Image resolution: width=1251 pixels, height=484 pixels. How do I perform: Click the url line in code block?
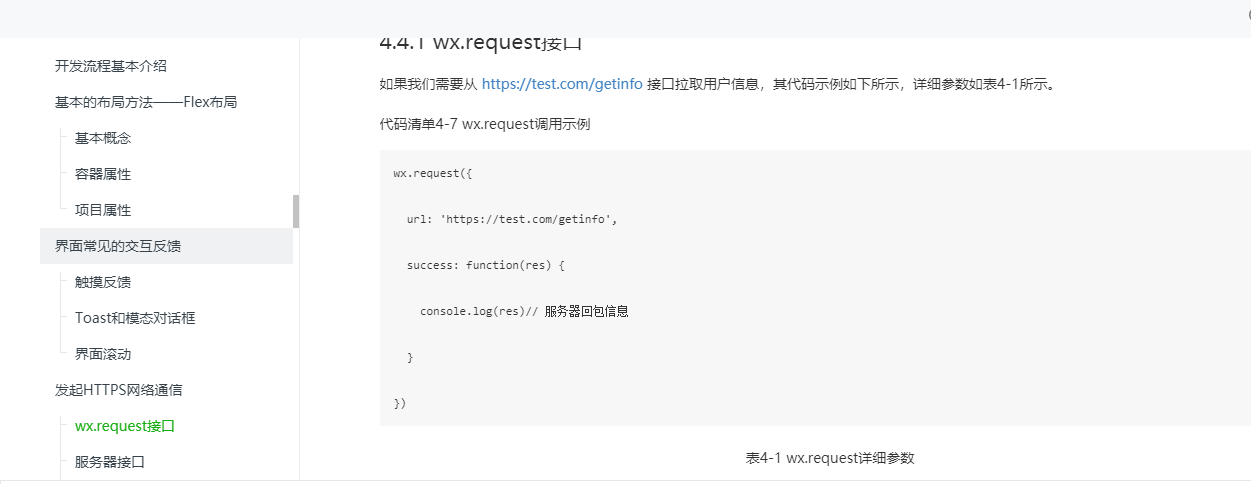512,219
